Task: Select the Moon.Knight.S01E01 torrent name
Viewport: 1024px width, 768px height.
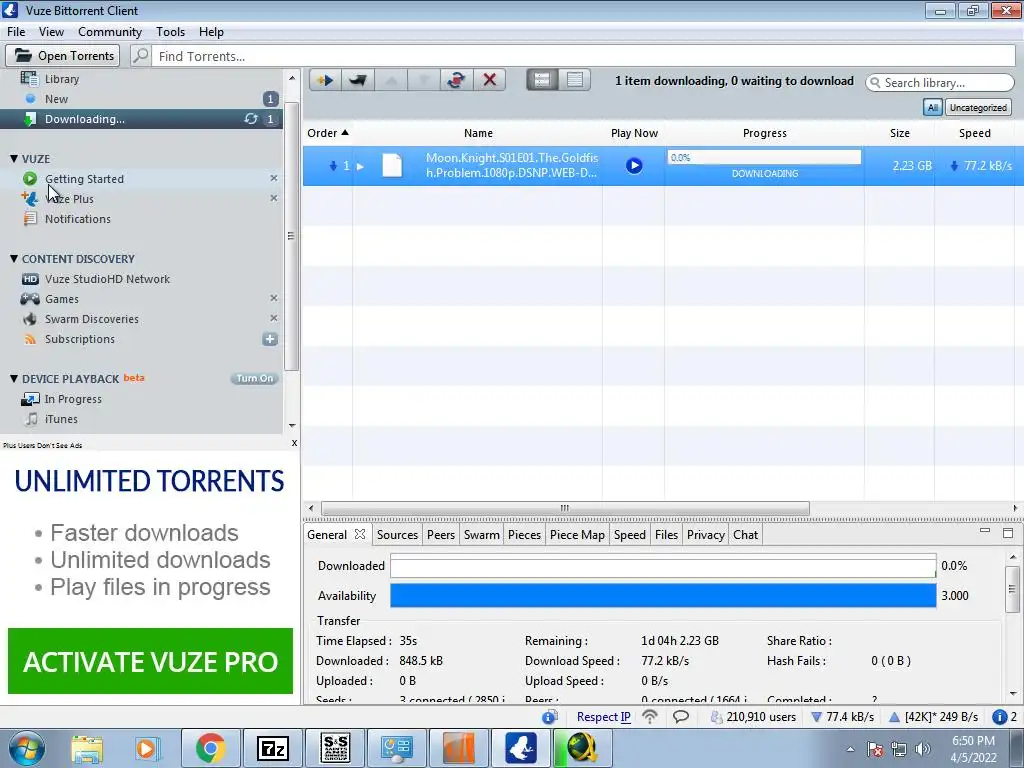Action: [x=511, y=166]
